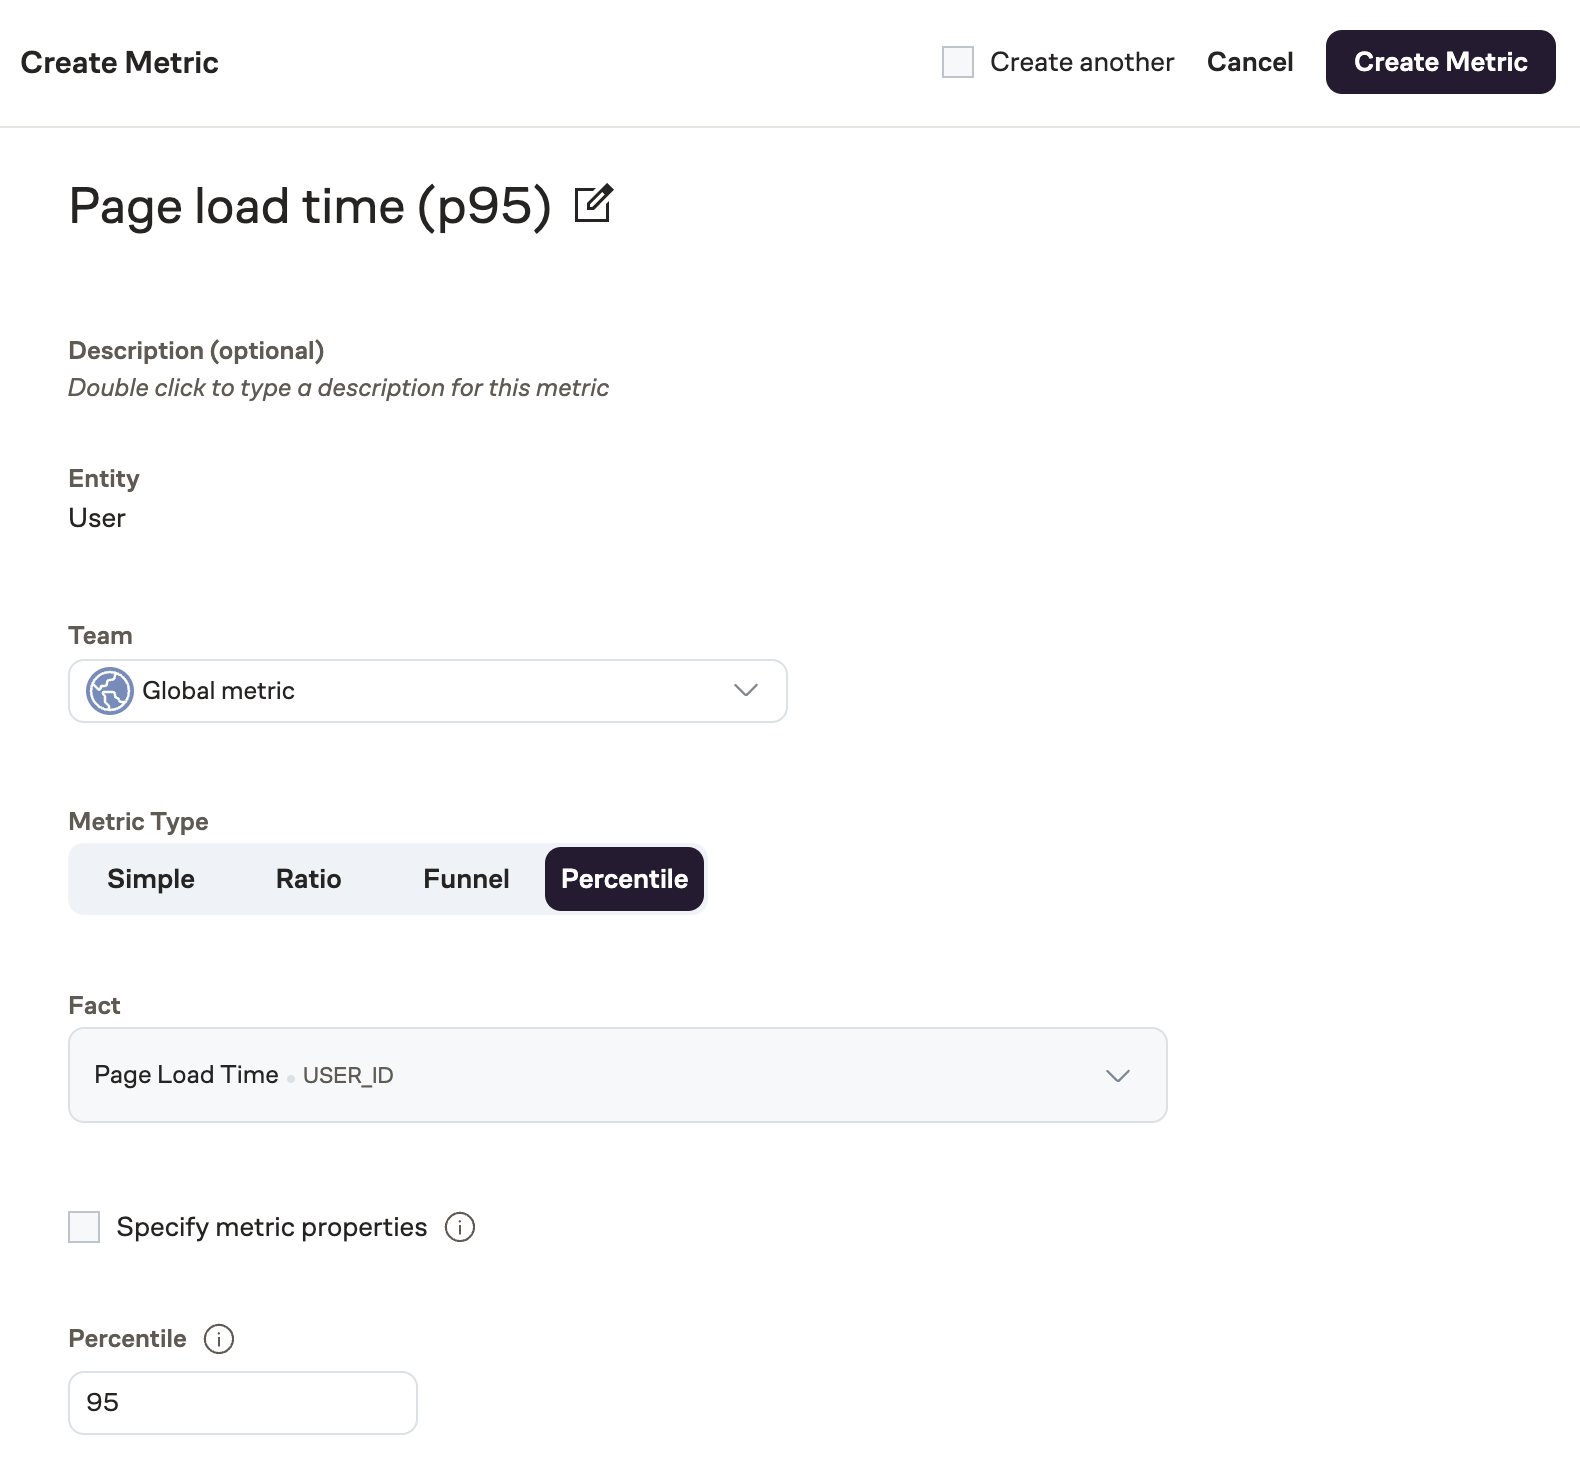Screen dimensions: 1580x1478
Task: Select the Simple metric type
Action: [151, 879]
